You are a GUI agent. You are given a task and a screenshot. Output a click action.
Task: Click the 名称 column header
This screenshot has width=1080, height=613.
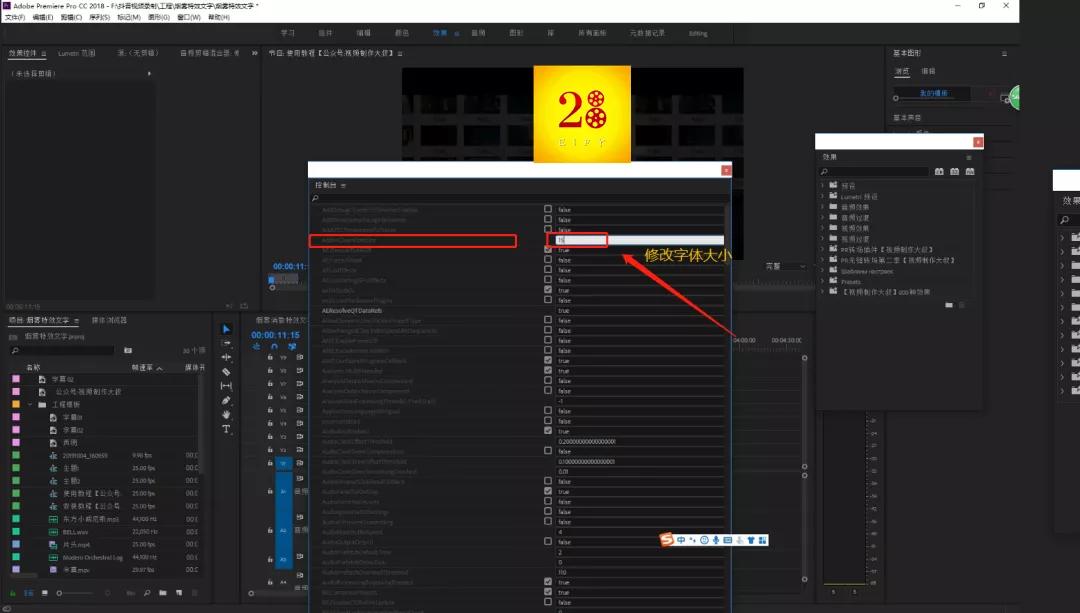(x=33, y=368)
